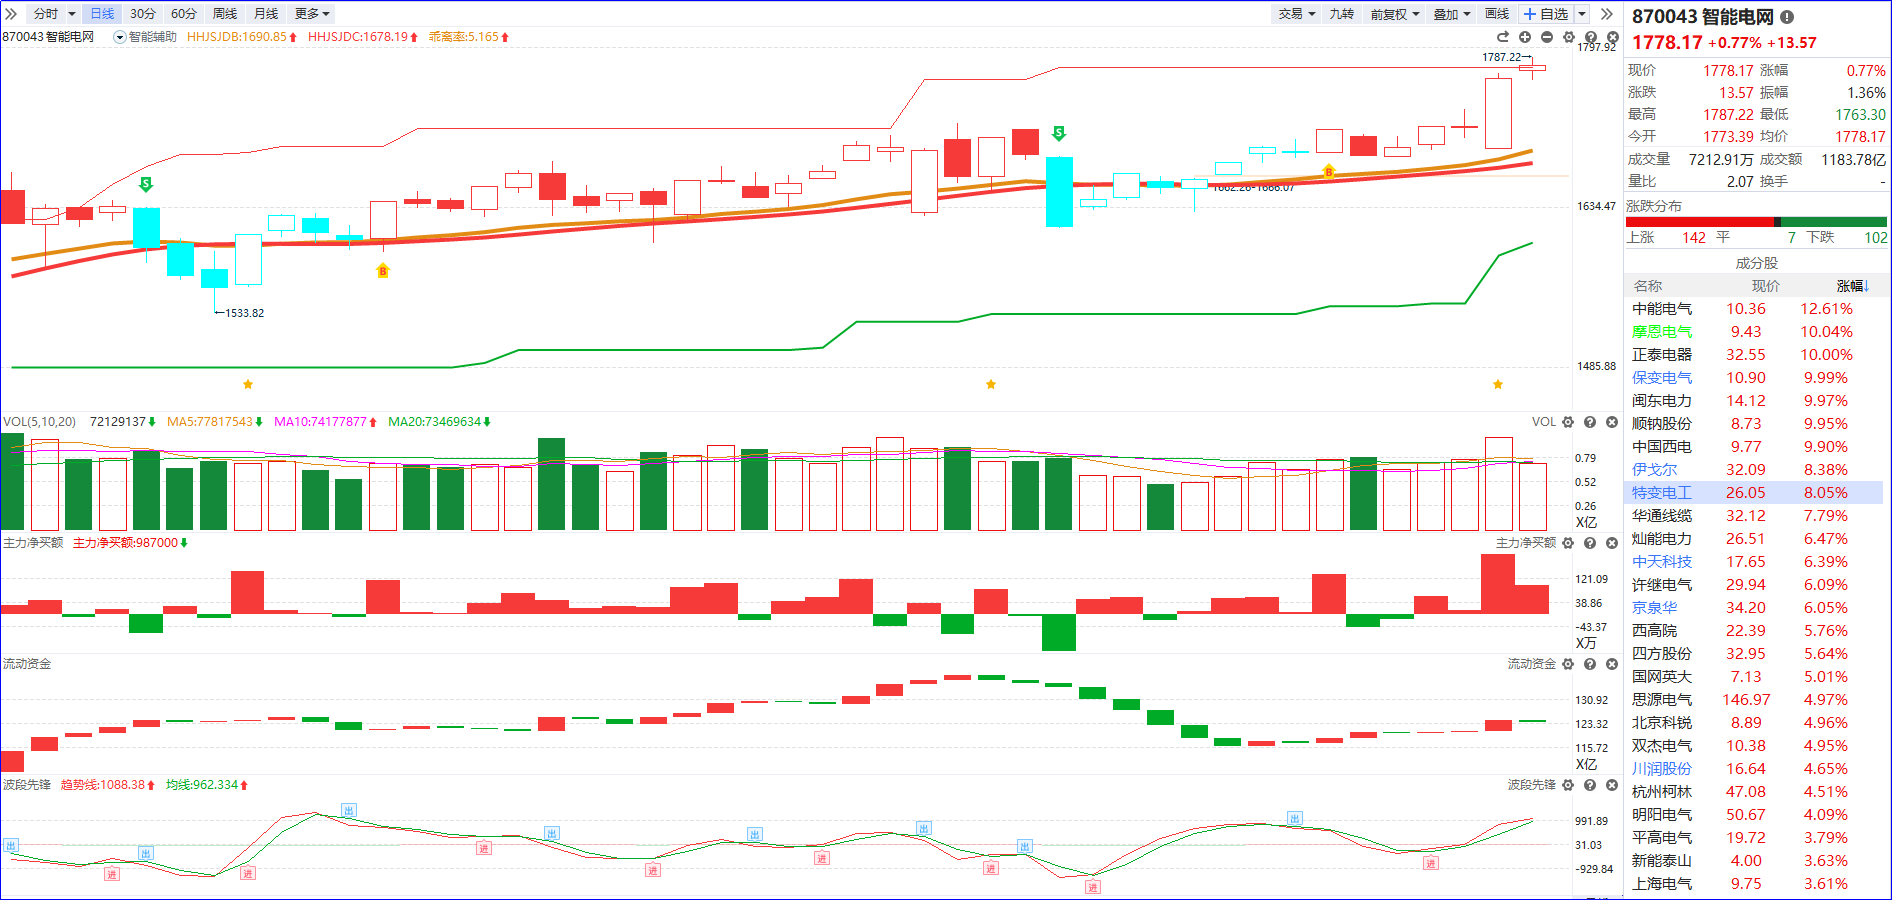Open help for 主力净买额 indicator
Viewport: 1892px width, 900px height.
1590,543
